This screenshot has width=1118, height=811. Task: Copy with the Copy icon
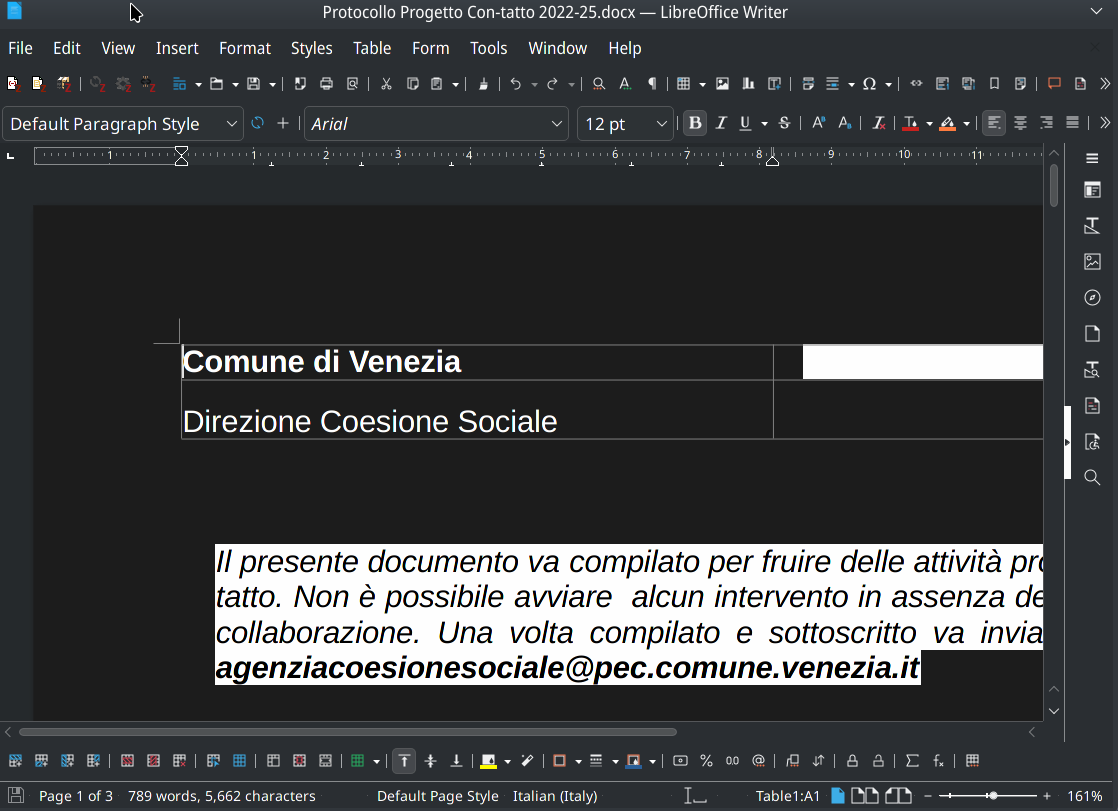tap(412, 84)
